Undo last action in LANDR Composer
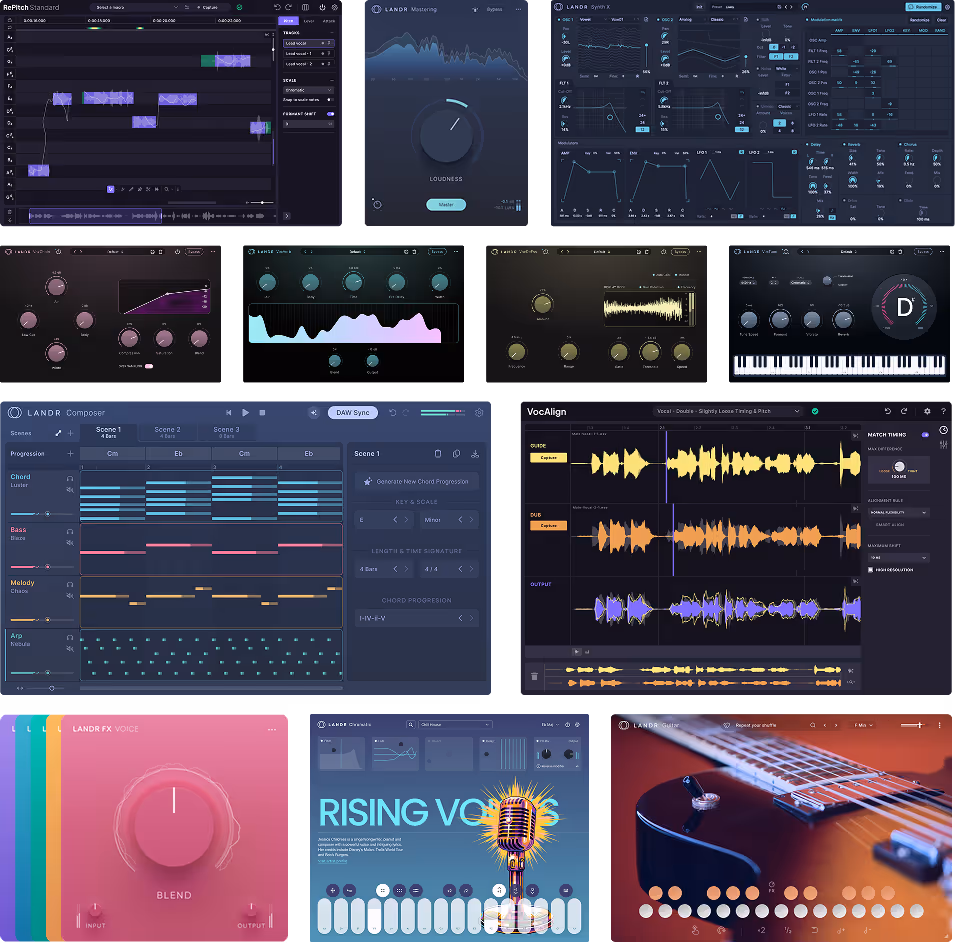Screen dimensions: 955x943 392,412
